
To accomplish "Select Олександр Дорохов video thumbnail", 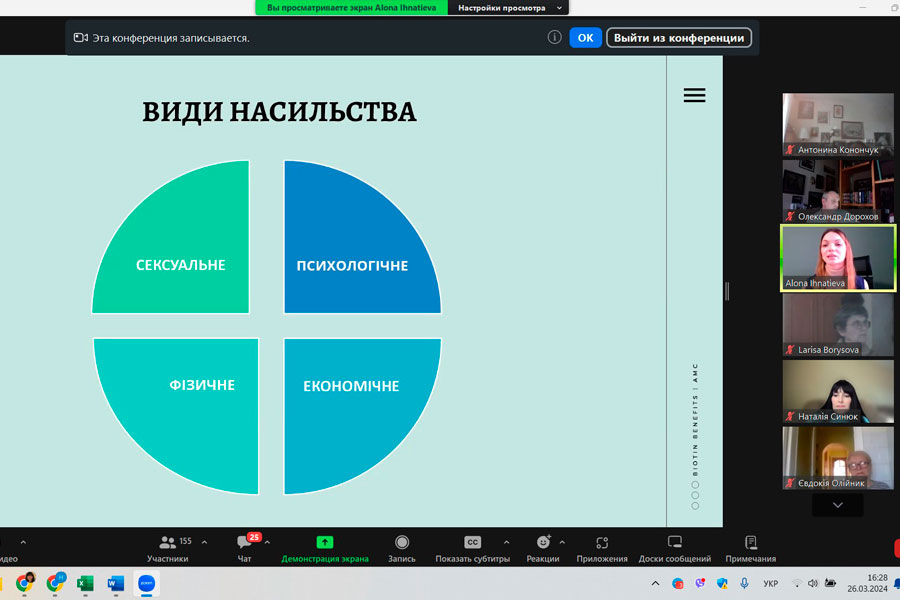I will (x=838, y=191).
